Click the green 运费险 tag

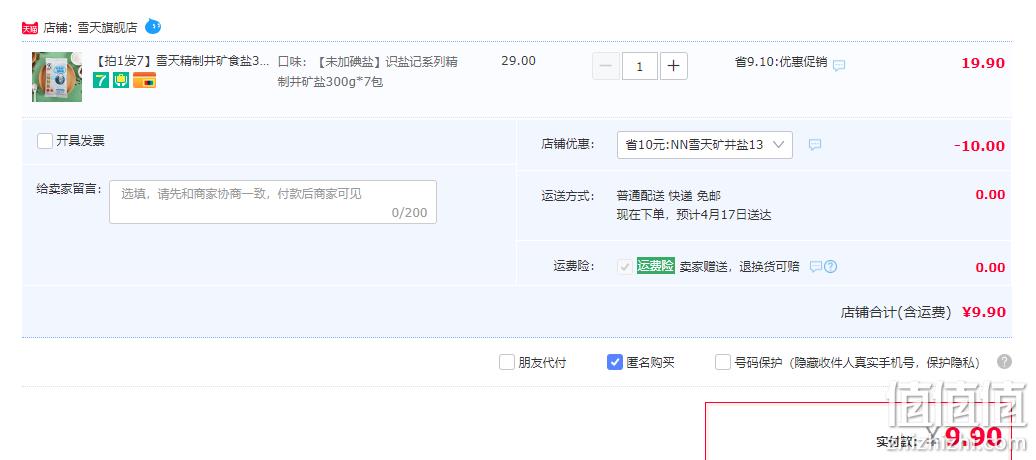point(655,266)
